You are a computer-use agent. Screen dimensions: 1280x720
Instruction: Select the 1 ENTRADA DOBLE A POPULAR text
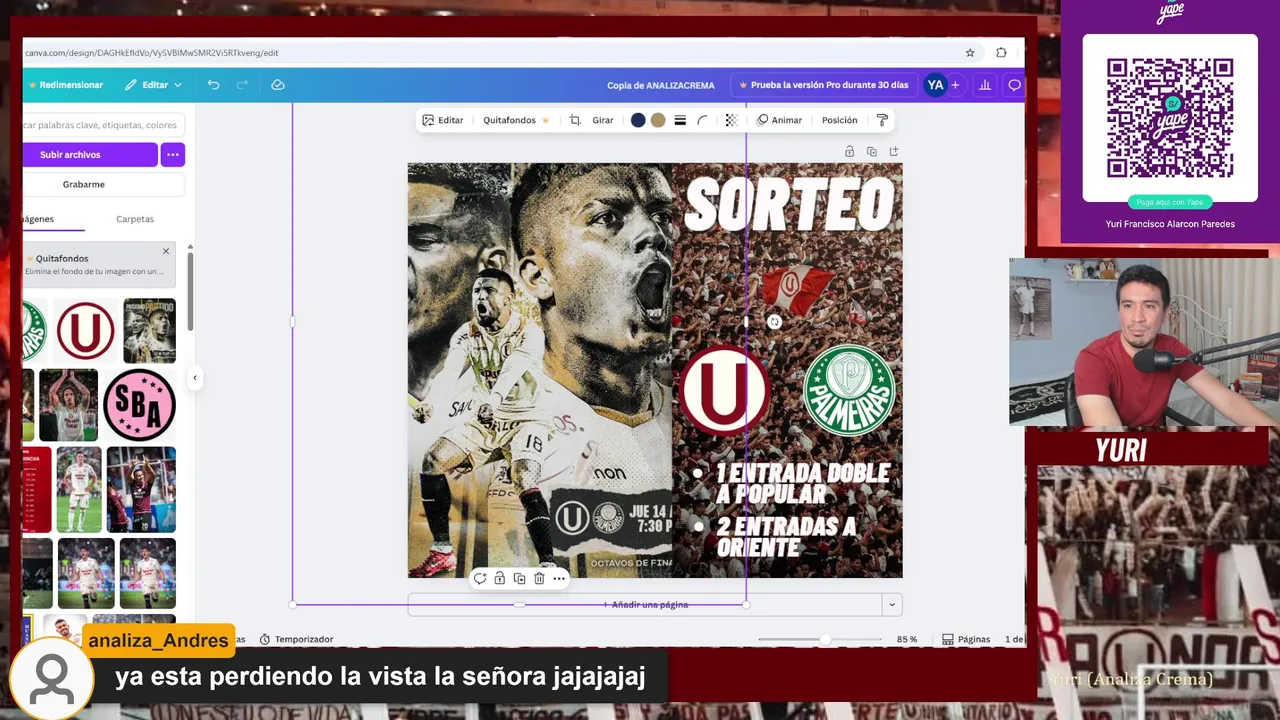(x=803, y=483)
